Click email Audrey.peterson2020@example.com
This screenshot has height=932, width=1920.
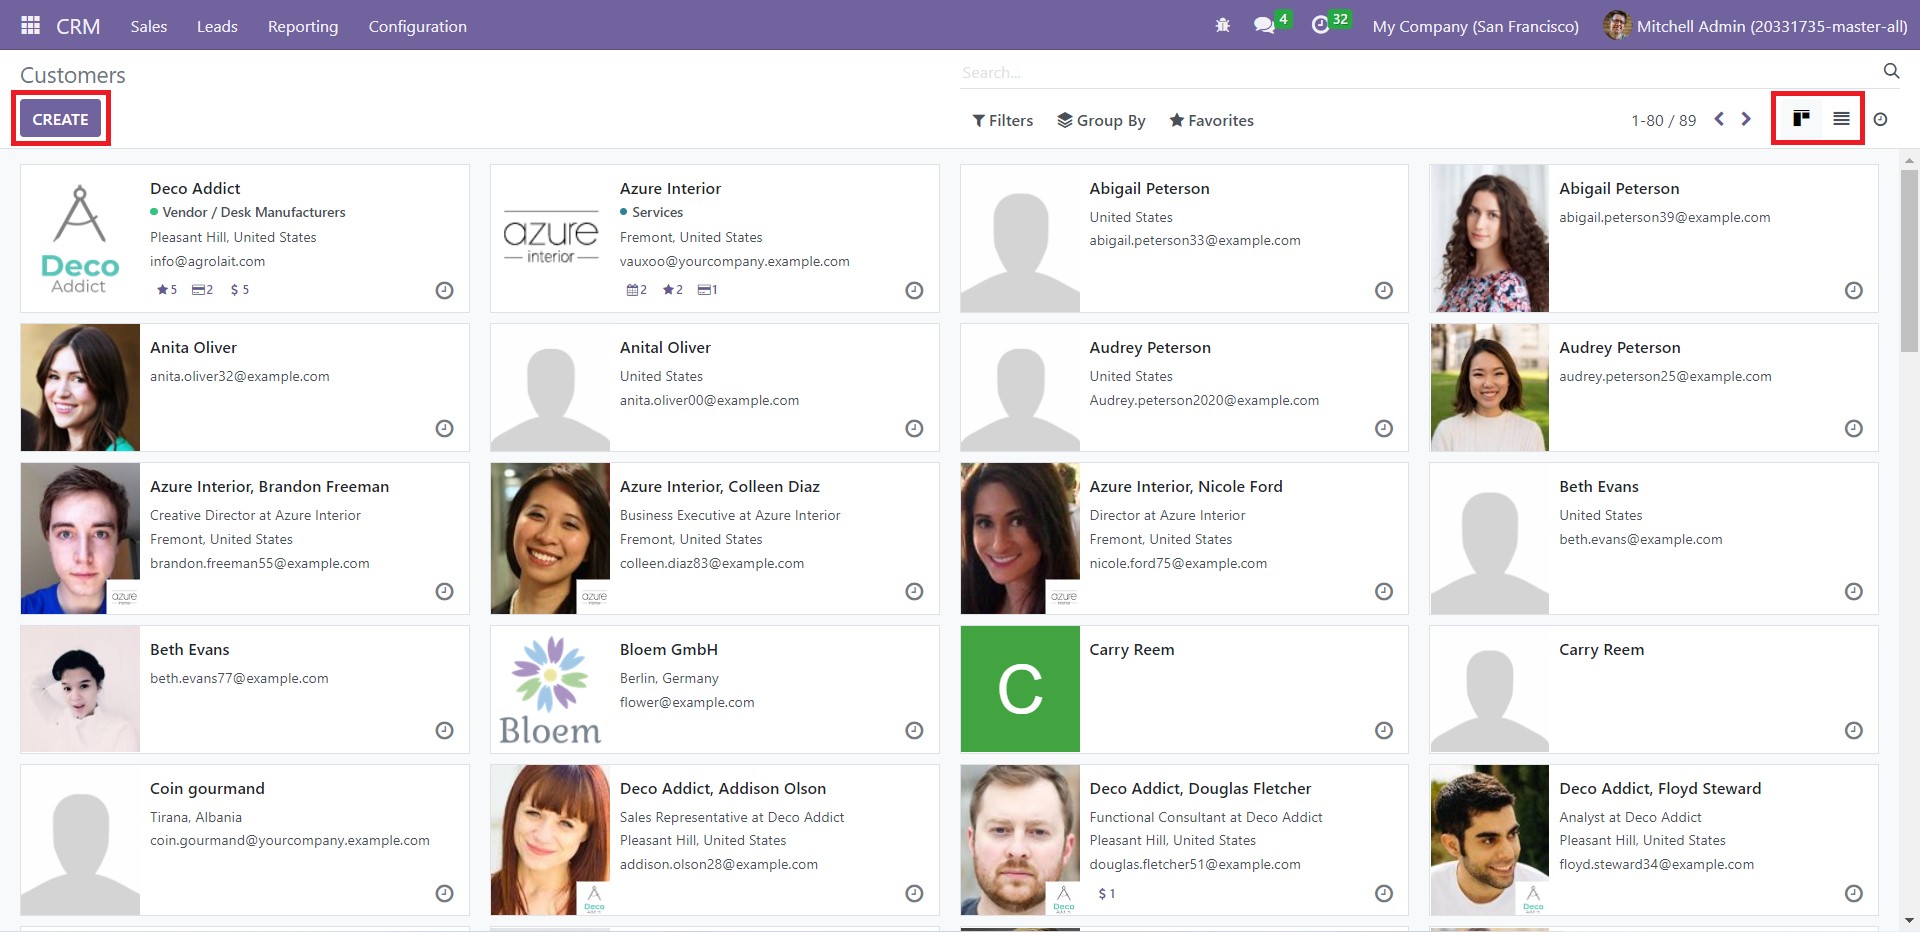click(1204, 400)
